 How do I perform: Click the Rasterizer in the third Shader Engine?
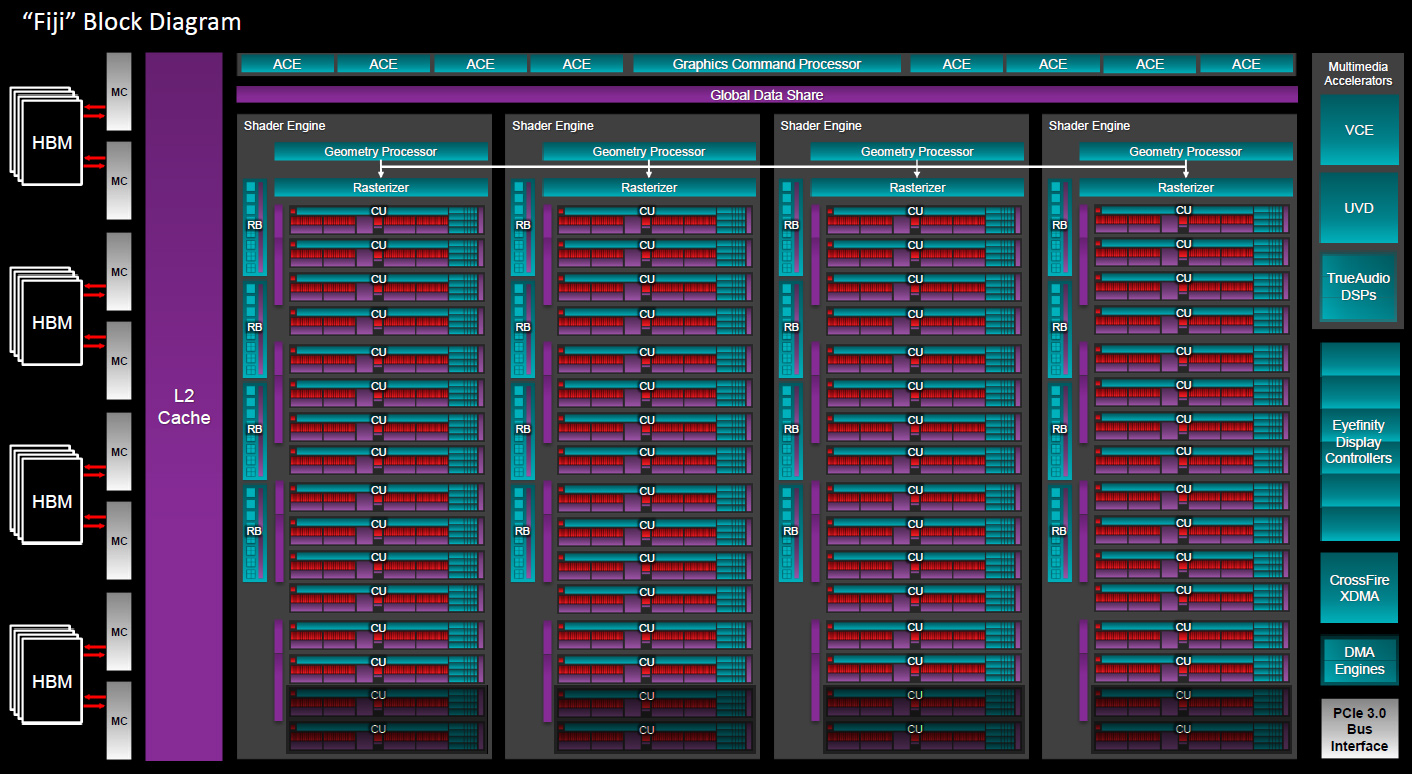coord(917,188)
